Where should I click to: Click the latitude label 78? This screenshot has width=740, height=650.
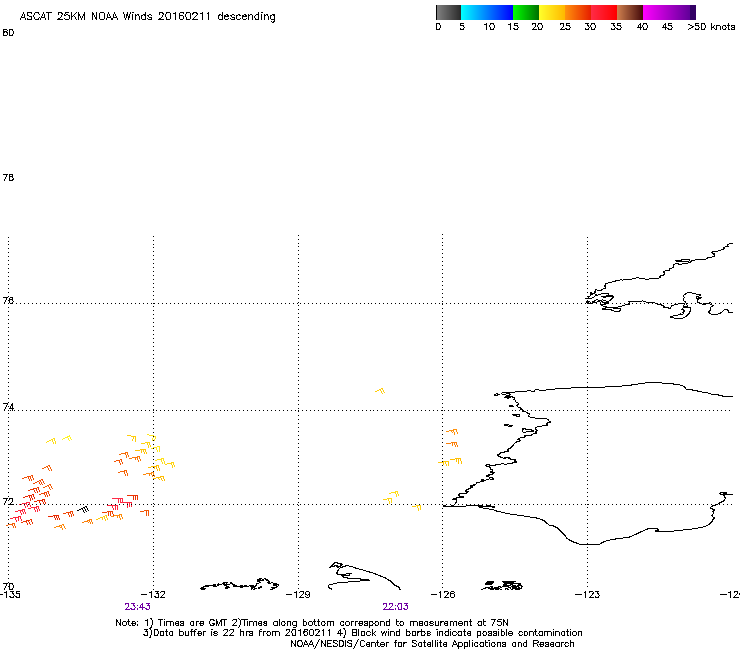[8, 177]
